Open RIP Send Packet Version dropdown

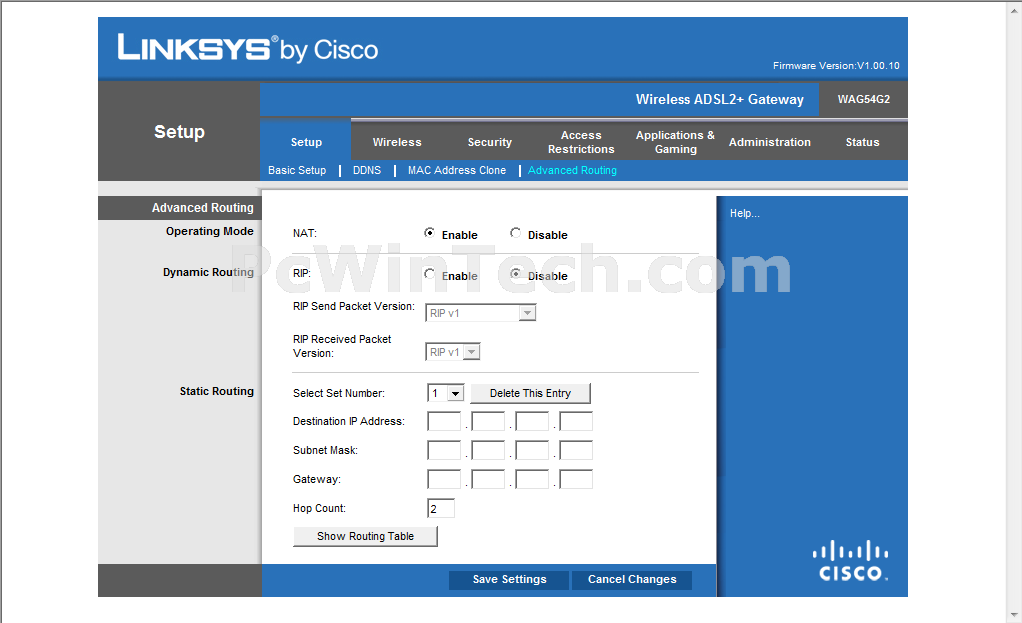tap(480, 313)
